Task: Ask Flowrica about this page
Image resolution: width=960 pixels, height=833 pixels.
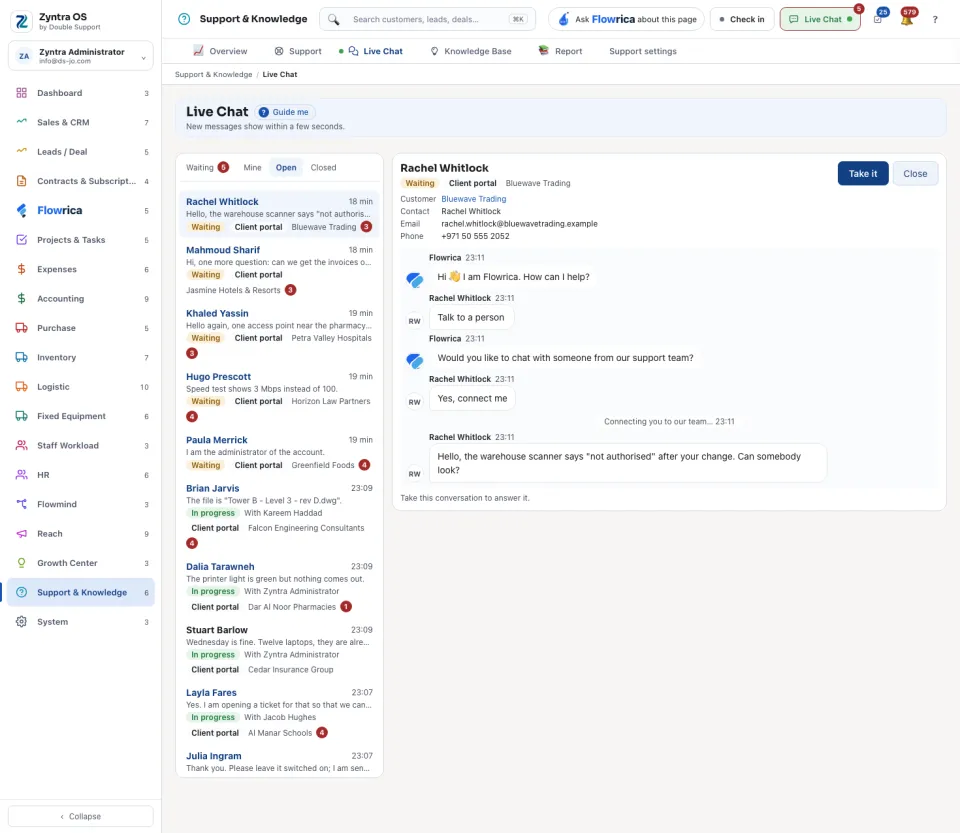Action: pyautogui.click(x=626, y=19)
